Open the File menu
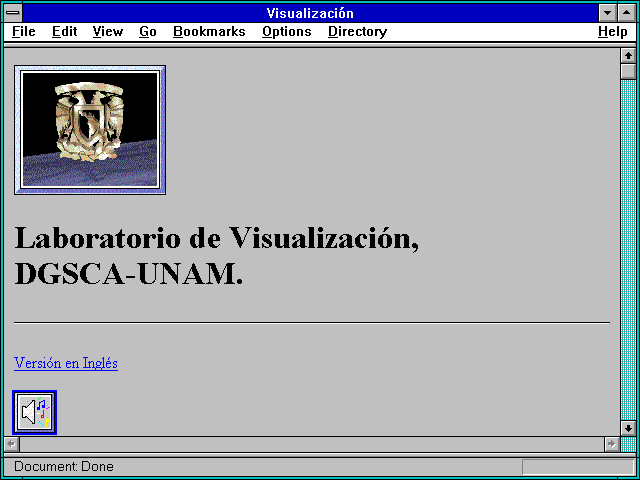The image size is (640, 480). (x=24, y=32)
